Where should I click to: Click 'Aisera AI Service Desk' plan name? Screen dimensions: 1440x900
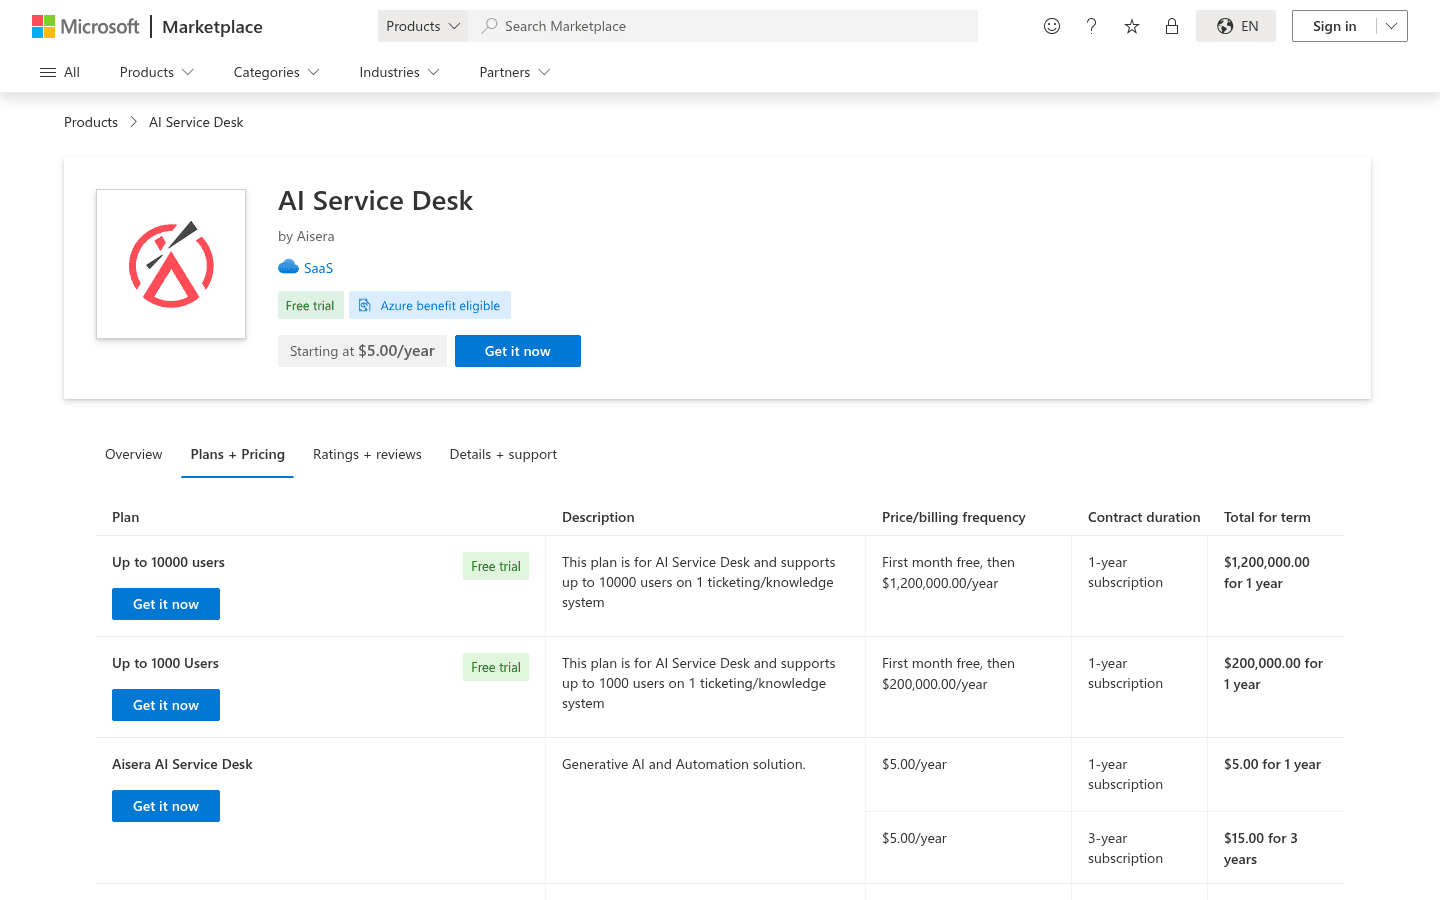tap(182, 764)
